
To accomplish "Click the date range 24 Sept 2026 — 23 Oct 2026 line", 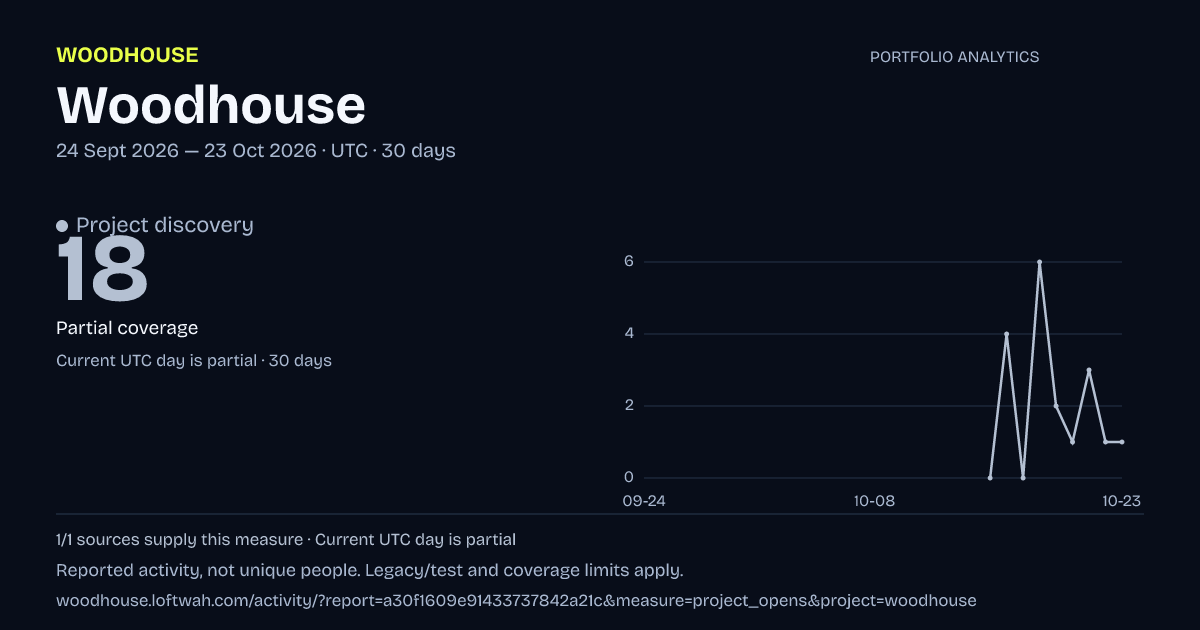I will click(256, 151).
